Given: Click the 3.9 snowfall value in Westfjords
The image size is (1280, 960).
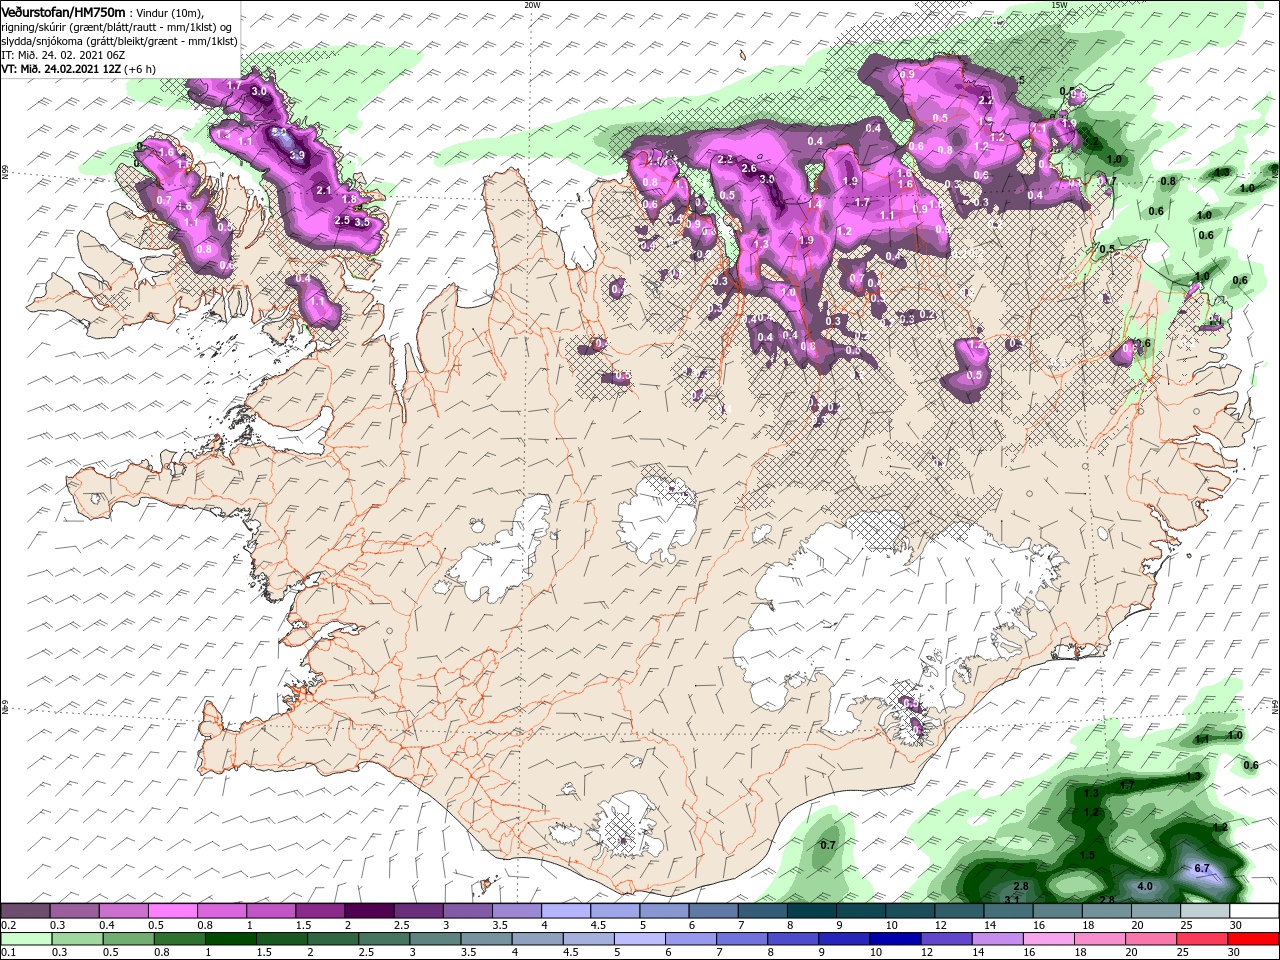Looking at the screenshot, I should tap(297, 155).
